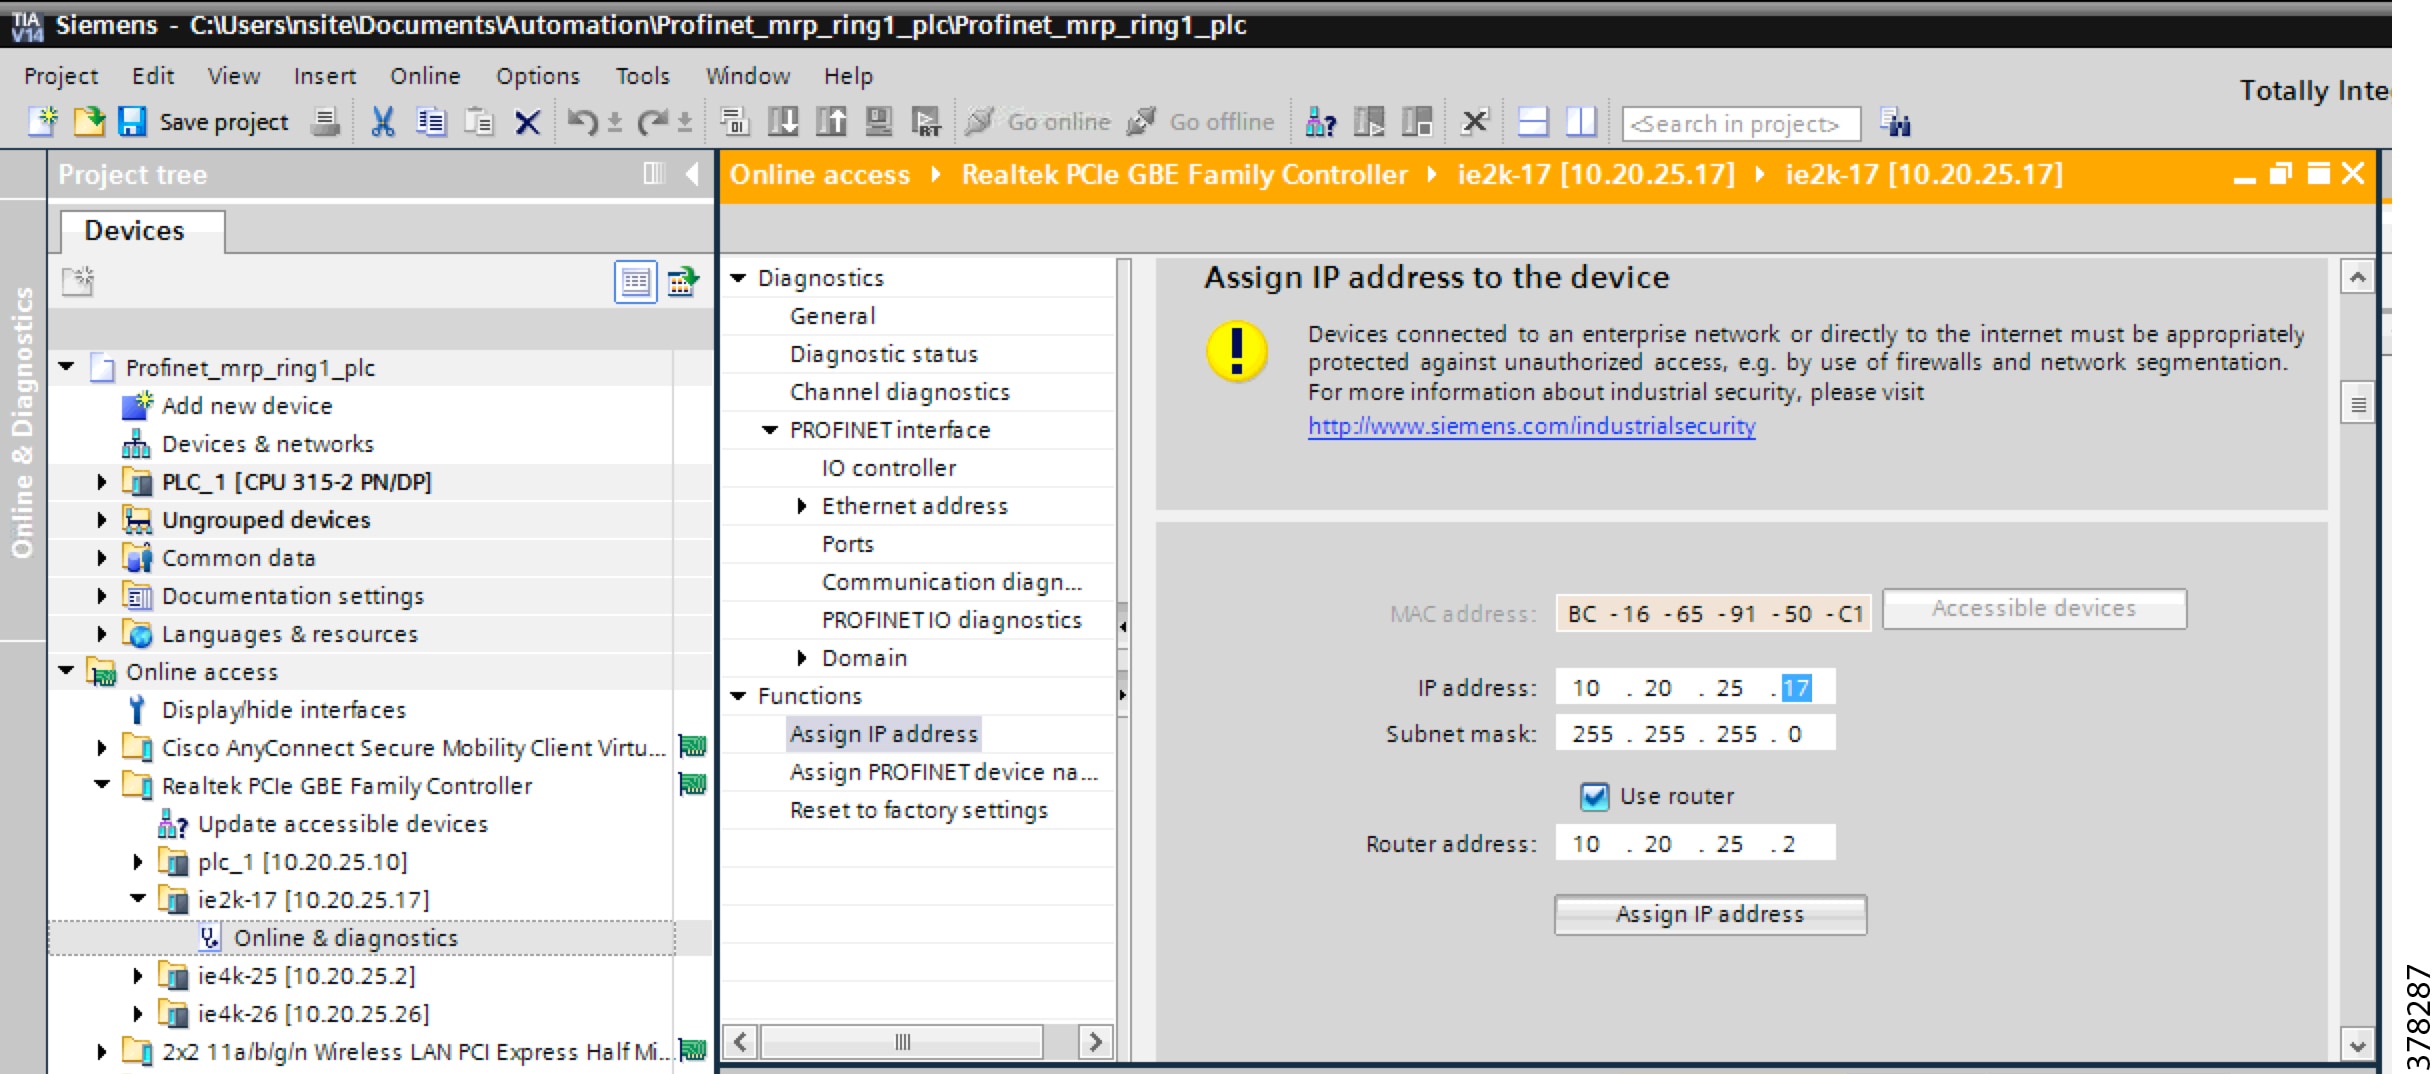Expand plc_1 [10.20.25.10] node
2434x1074 pixels.
pos(138,862)
